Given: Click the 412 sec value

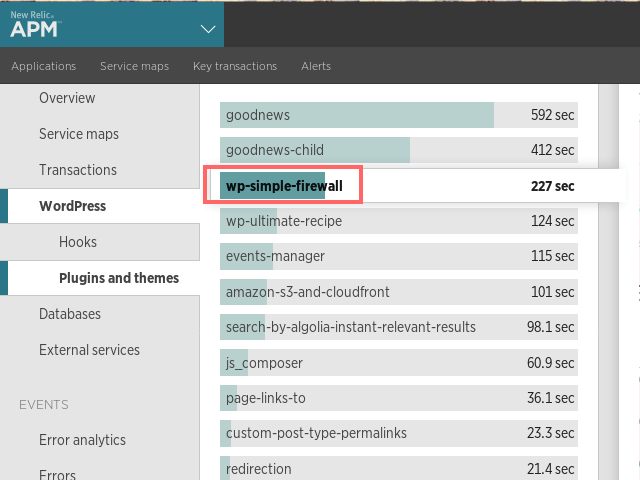Looking at the screenshot, I should tap(552, 150).
